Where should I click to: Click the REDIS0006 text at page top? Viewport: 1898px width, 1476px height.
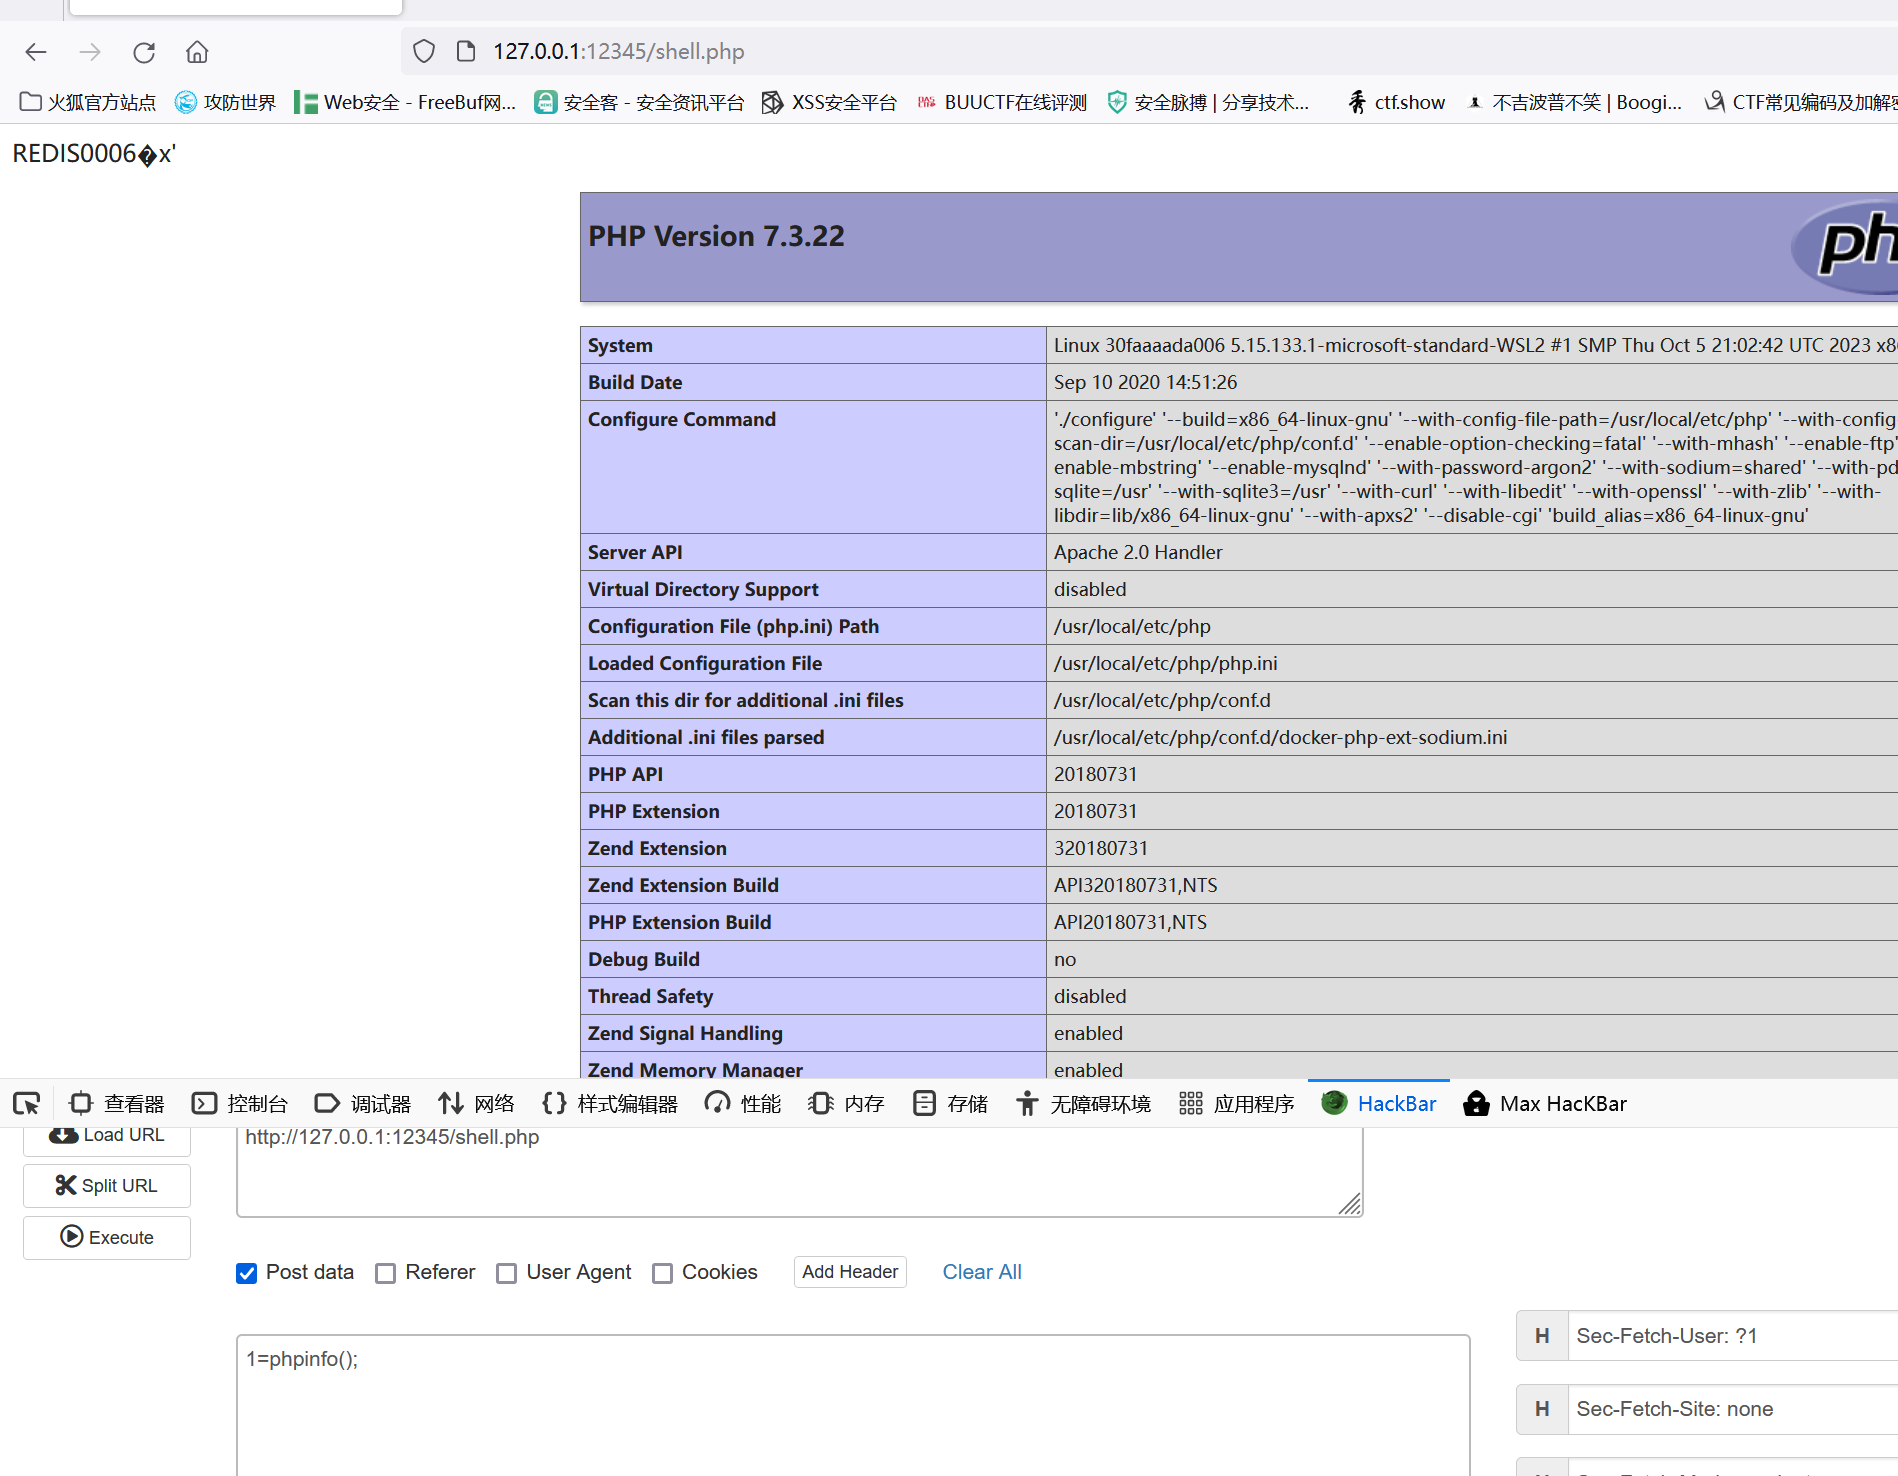[94, 154]
